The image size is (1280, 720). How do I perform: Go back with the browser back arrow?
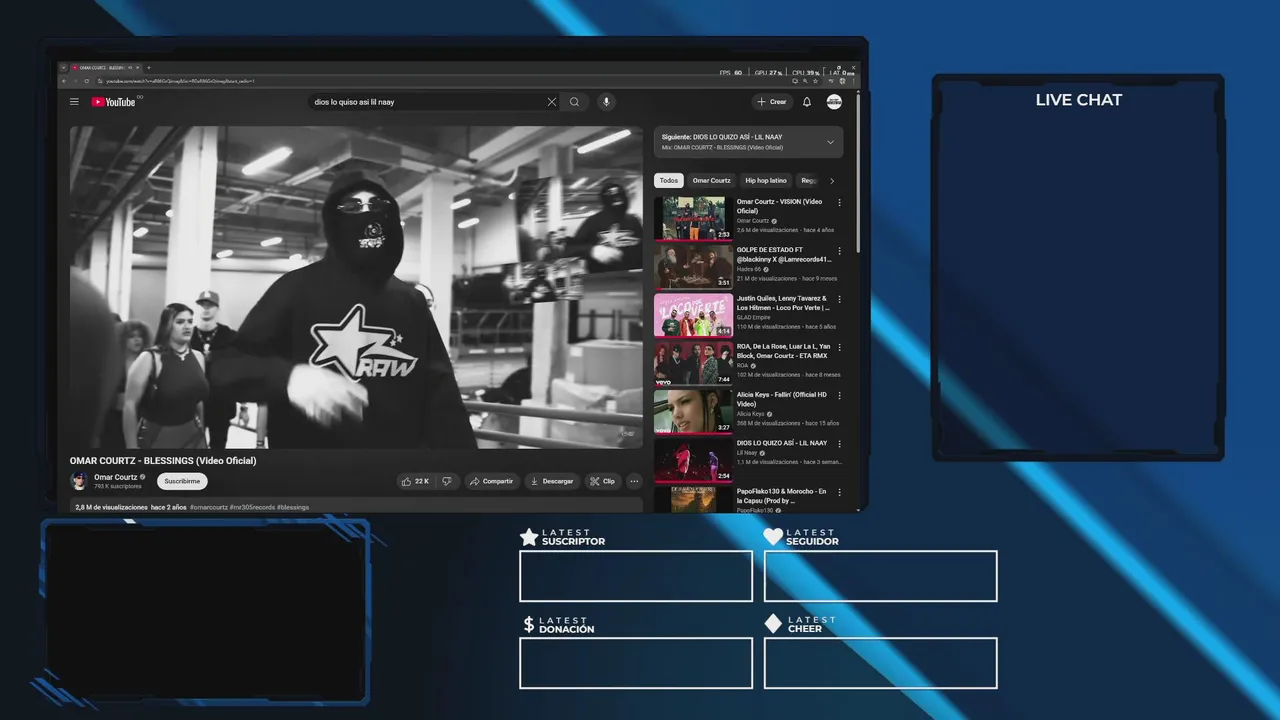(x=63, y=81)
